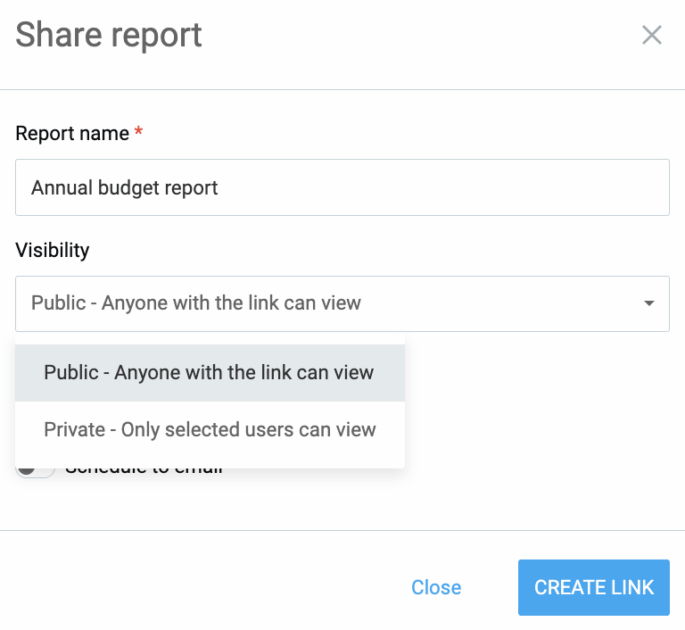Click the word Public in the highlighted option
Viewport: 685px width, 630px height.
pyautogui.click(x=72, y=373)
